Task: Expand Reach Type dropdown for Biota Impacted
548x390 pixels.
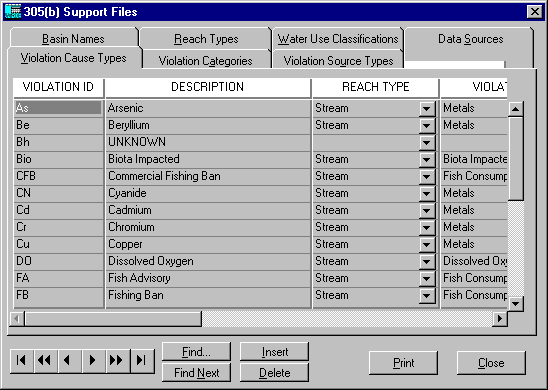Action: (x=426, y=160)
